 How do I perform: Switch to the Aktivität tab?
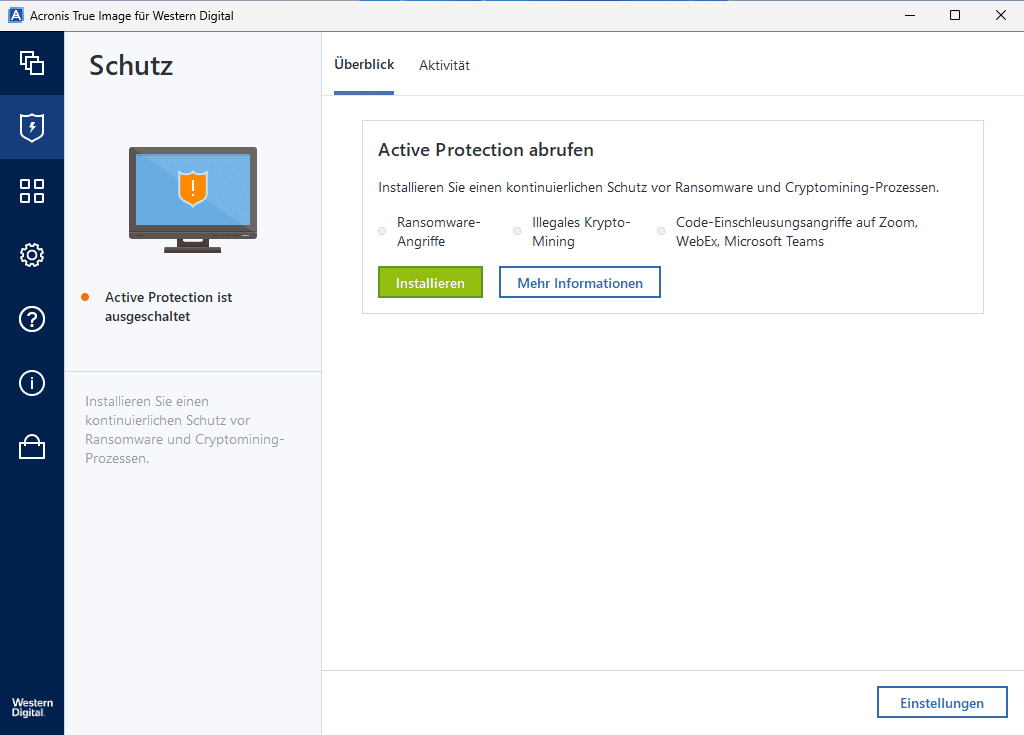444,66
